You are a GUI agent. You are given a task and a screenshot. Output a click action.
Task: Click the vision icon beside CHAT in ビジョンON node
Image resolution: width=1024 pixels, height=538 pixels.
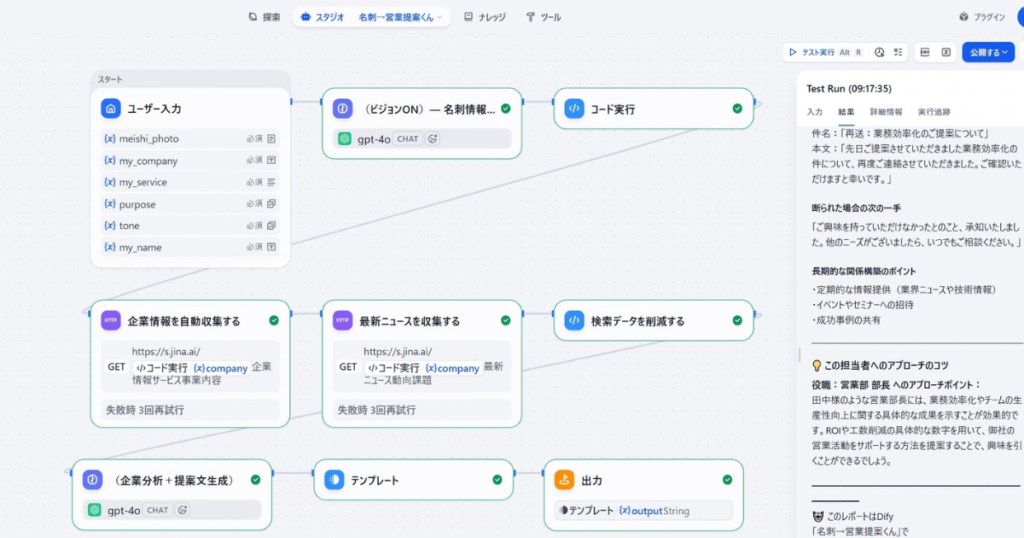432,138
